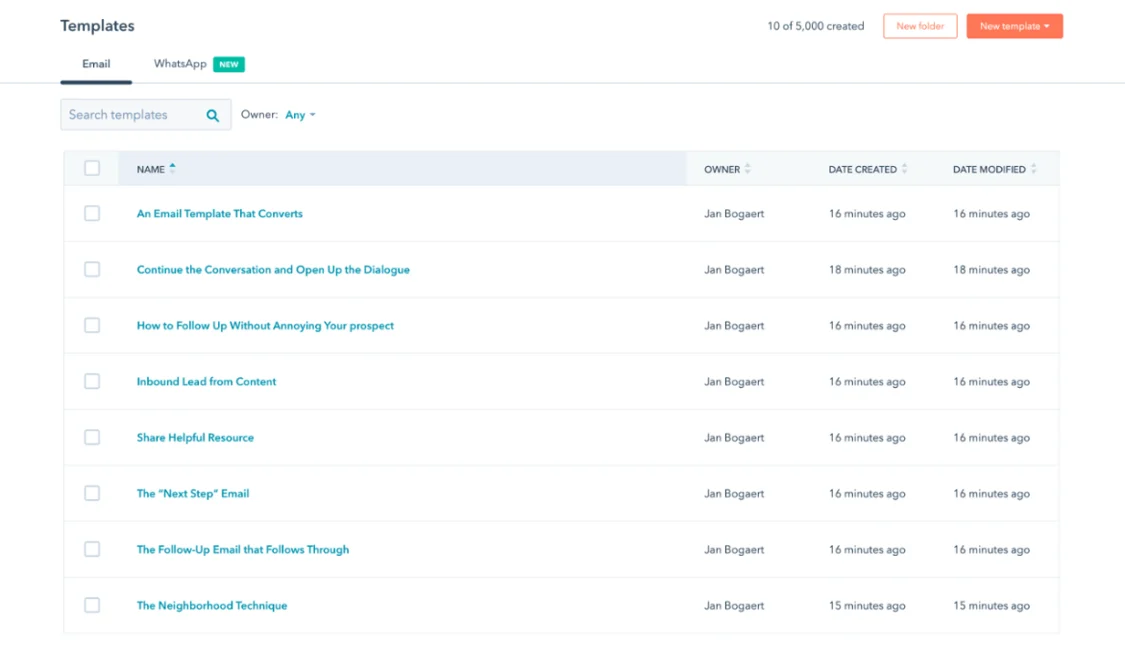Sort templates by Date Created

pyautogui.click(x=905, y=169)
